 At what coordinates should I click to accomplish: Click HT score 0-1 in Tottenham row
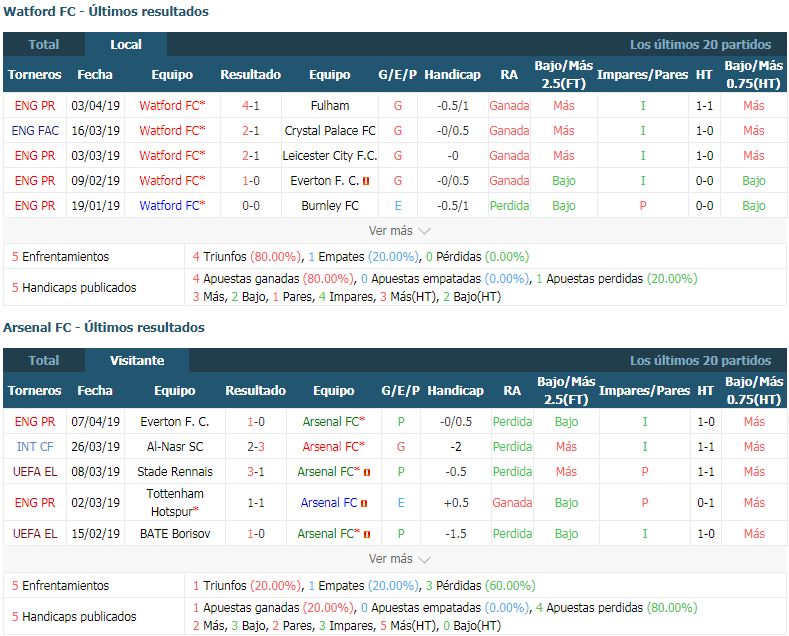[705, 503]
